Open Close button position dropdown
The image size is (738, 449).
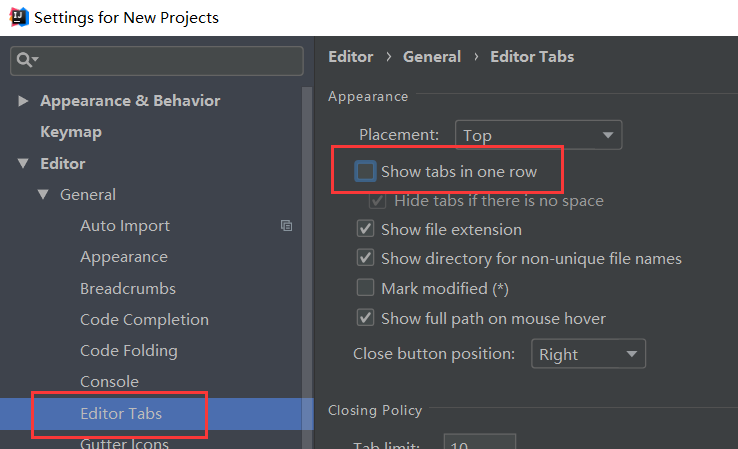tap(587, 354)
